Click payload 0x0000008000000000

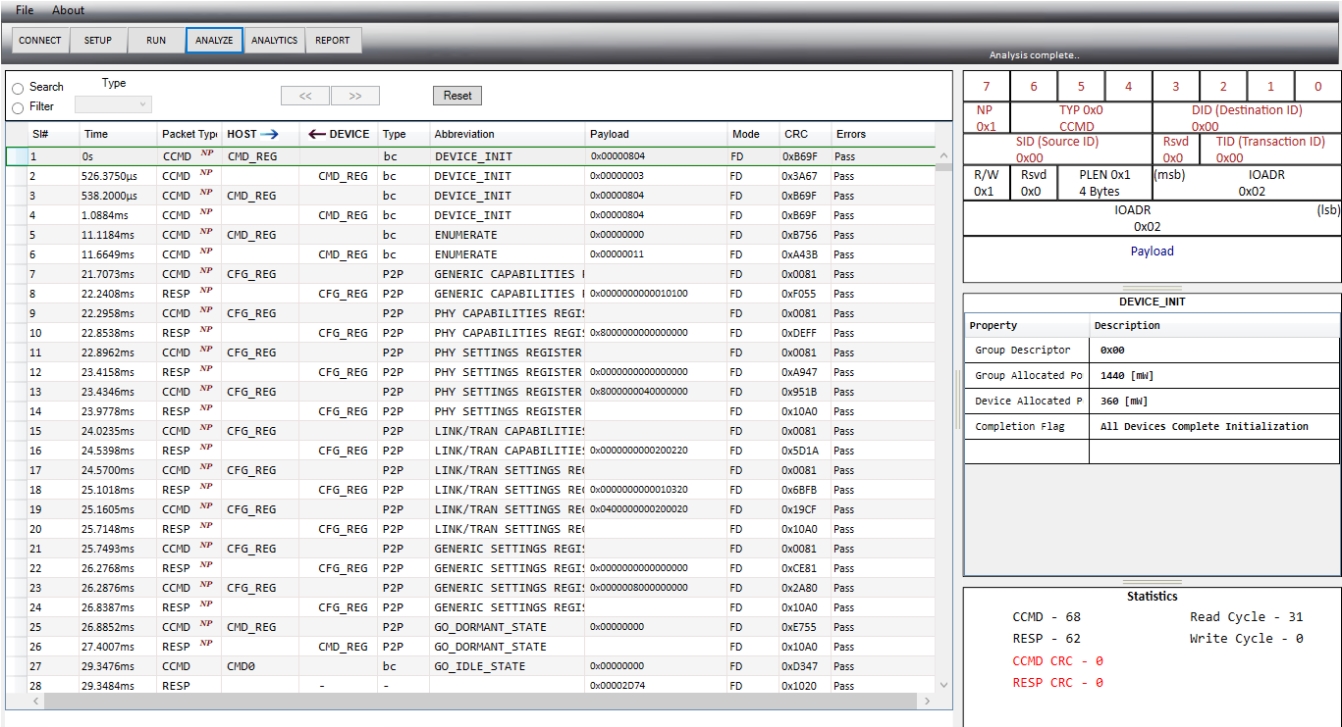coord(639,587)
